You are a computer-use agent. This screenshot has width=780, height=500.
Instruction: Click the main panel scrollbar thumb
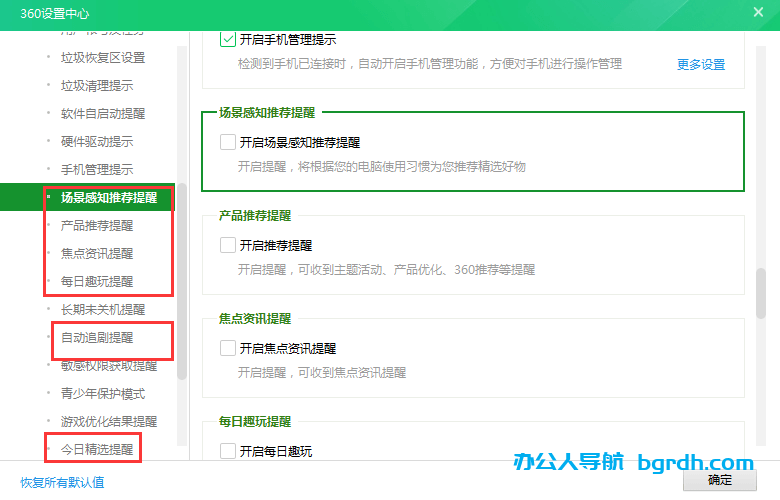tap(761, 294)
